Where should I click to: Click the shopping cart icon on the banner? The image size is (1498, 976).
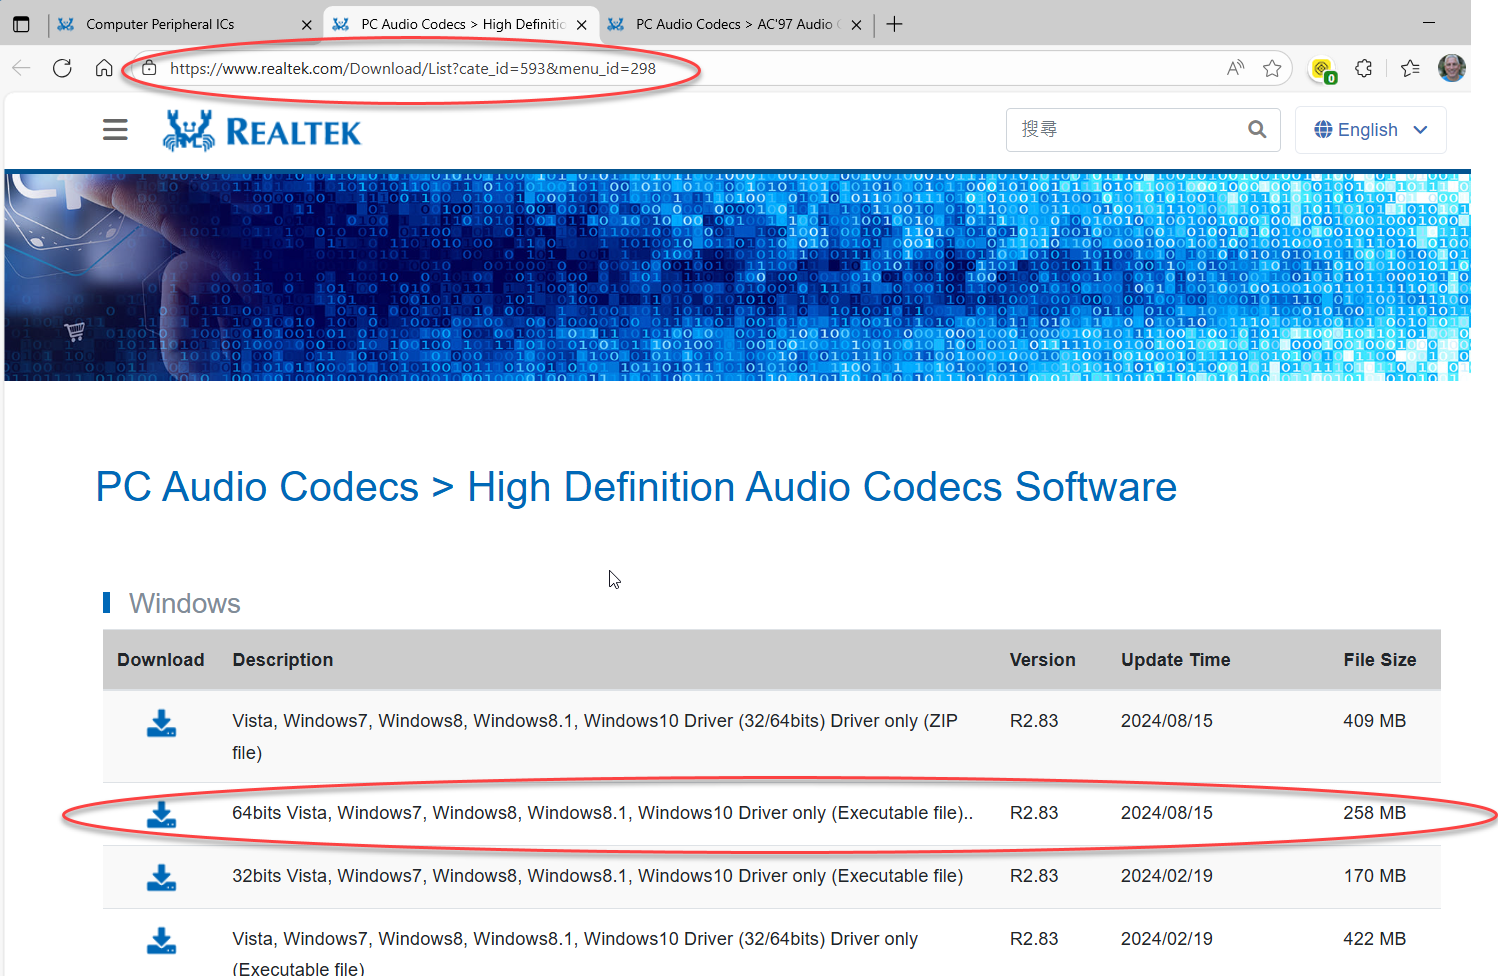[75, 331]
